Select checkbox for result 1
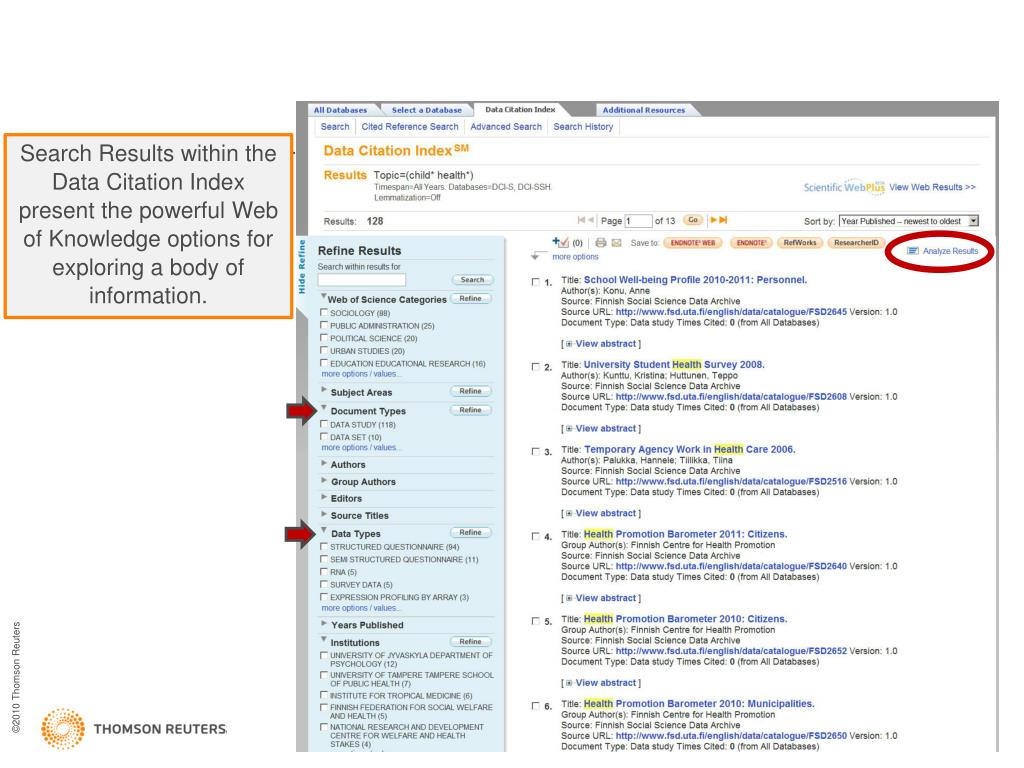This screenshot has height=768, width=1024. coord(536,282)
